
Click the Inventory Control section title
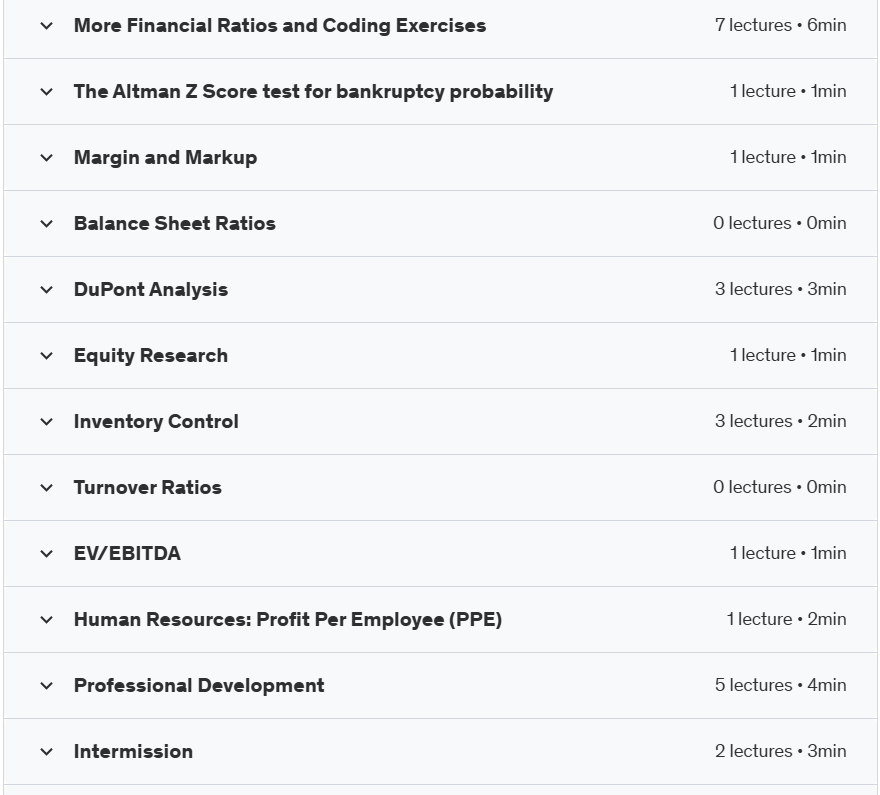(156, 421)
